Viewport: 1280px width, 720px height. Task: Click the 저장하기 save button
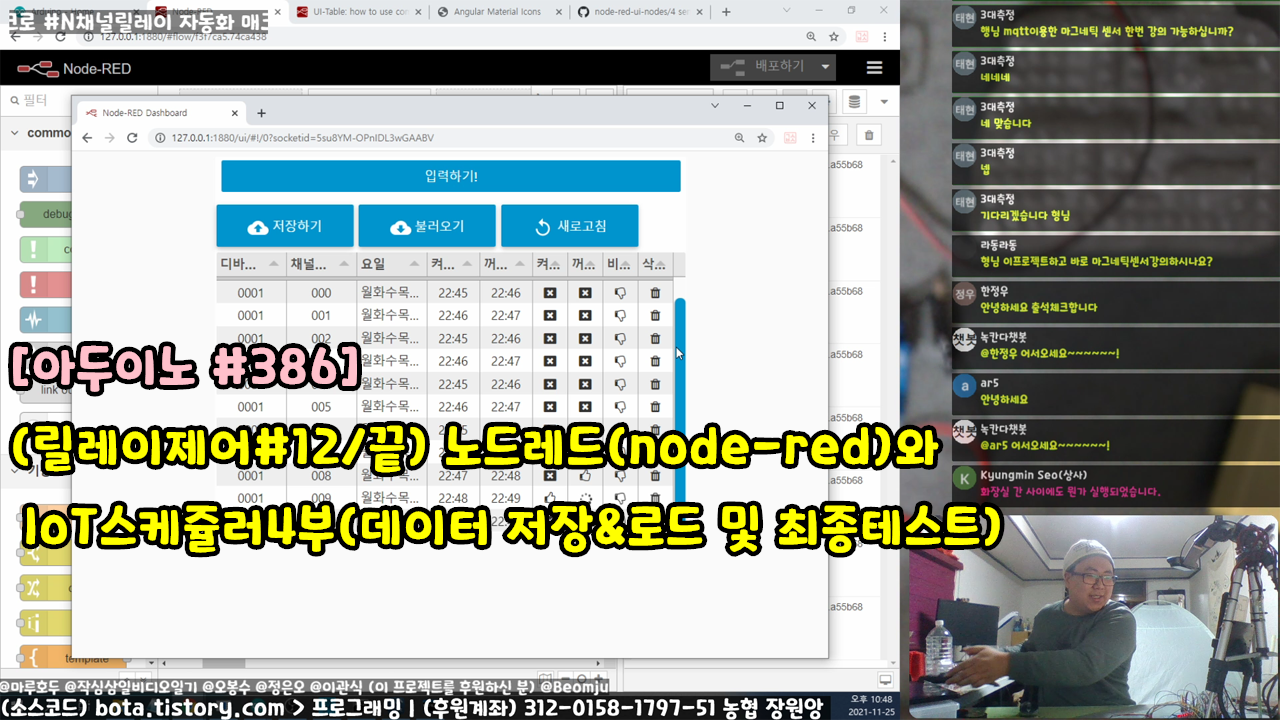(285, 226)
